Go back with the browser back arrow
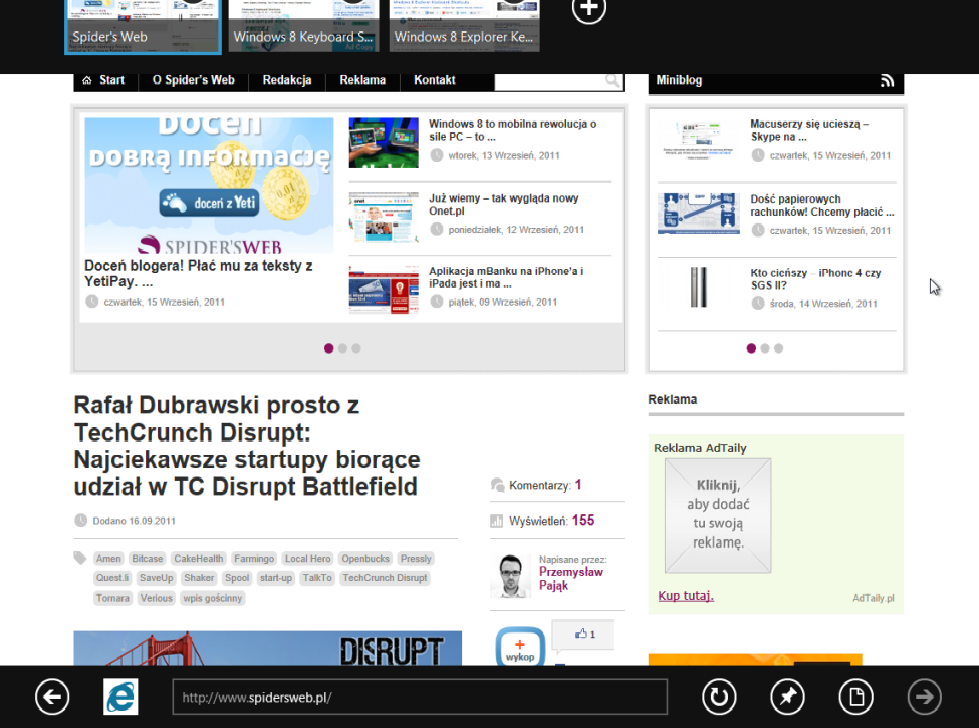This screenshot has width=979, height=728. [52, 696]
